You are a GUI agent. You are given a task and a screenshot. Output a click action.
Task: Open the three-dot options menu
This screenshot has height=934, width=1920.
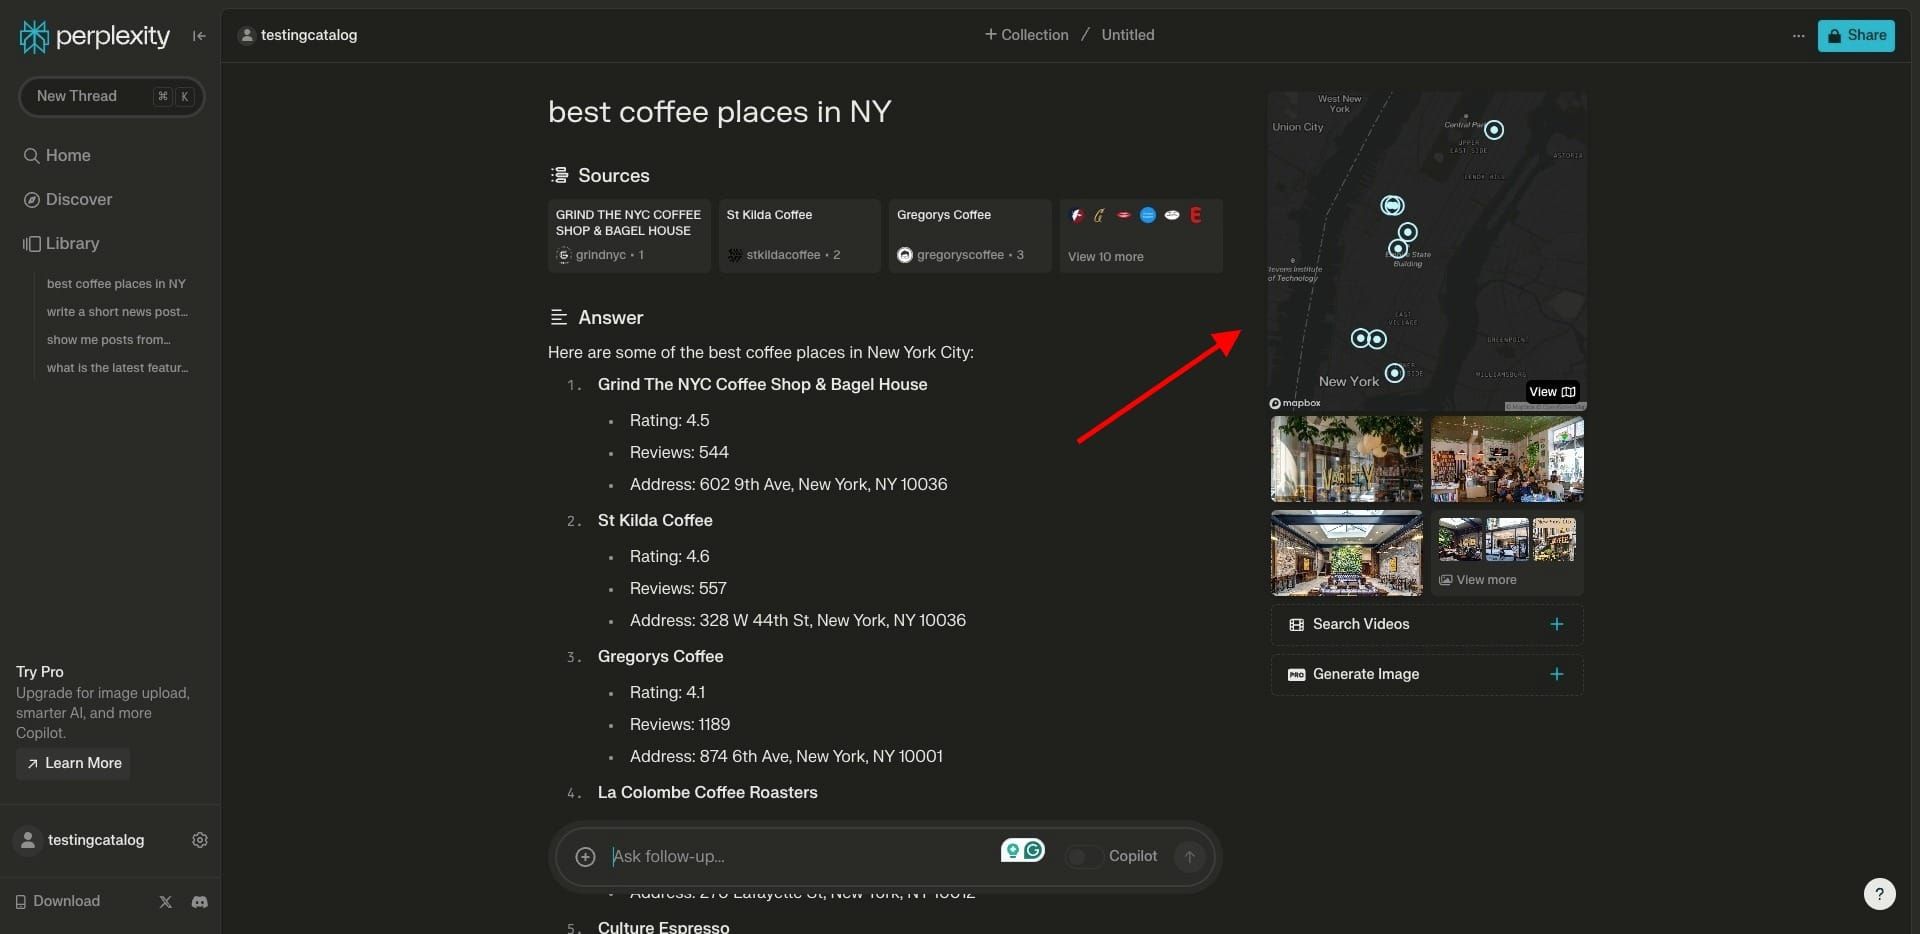click(1798, 35)
